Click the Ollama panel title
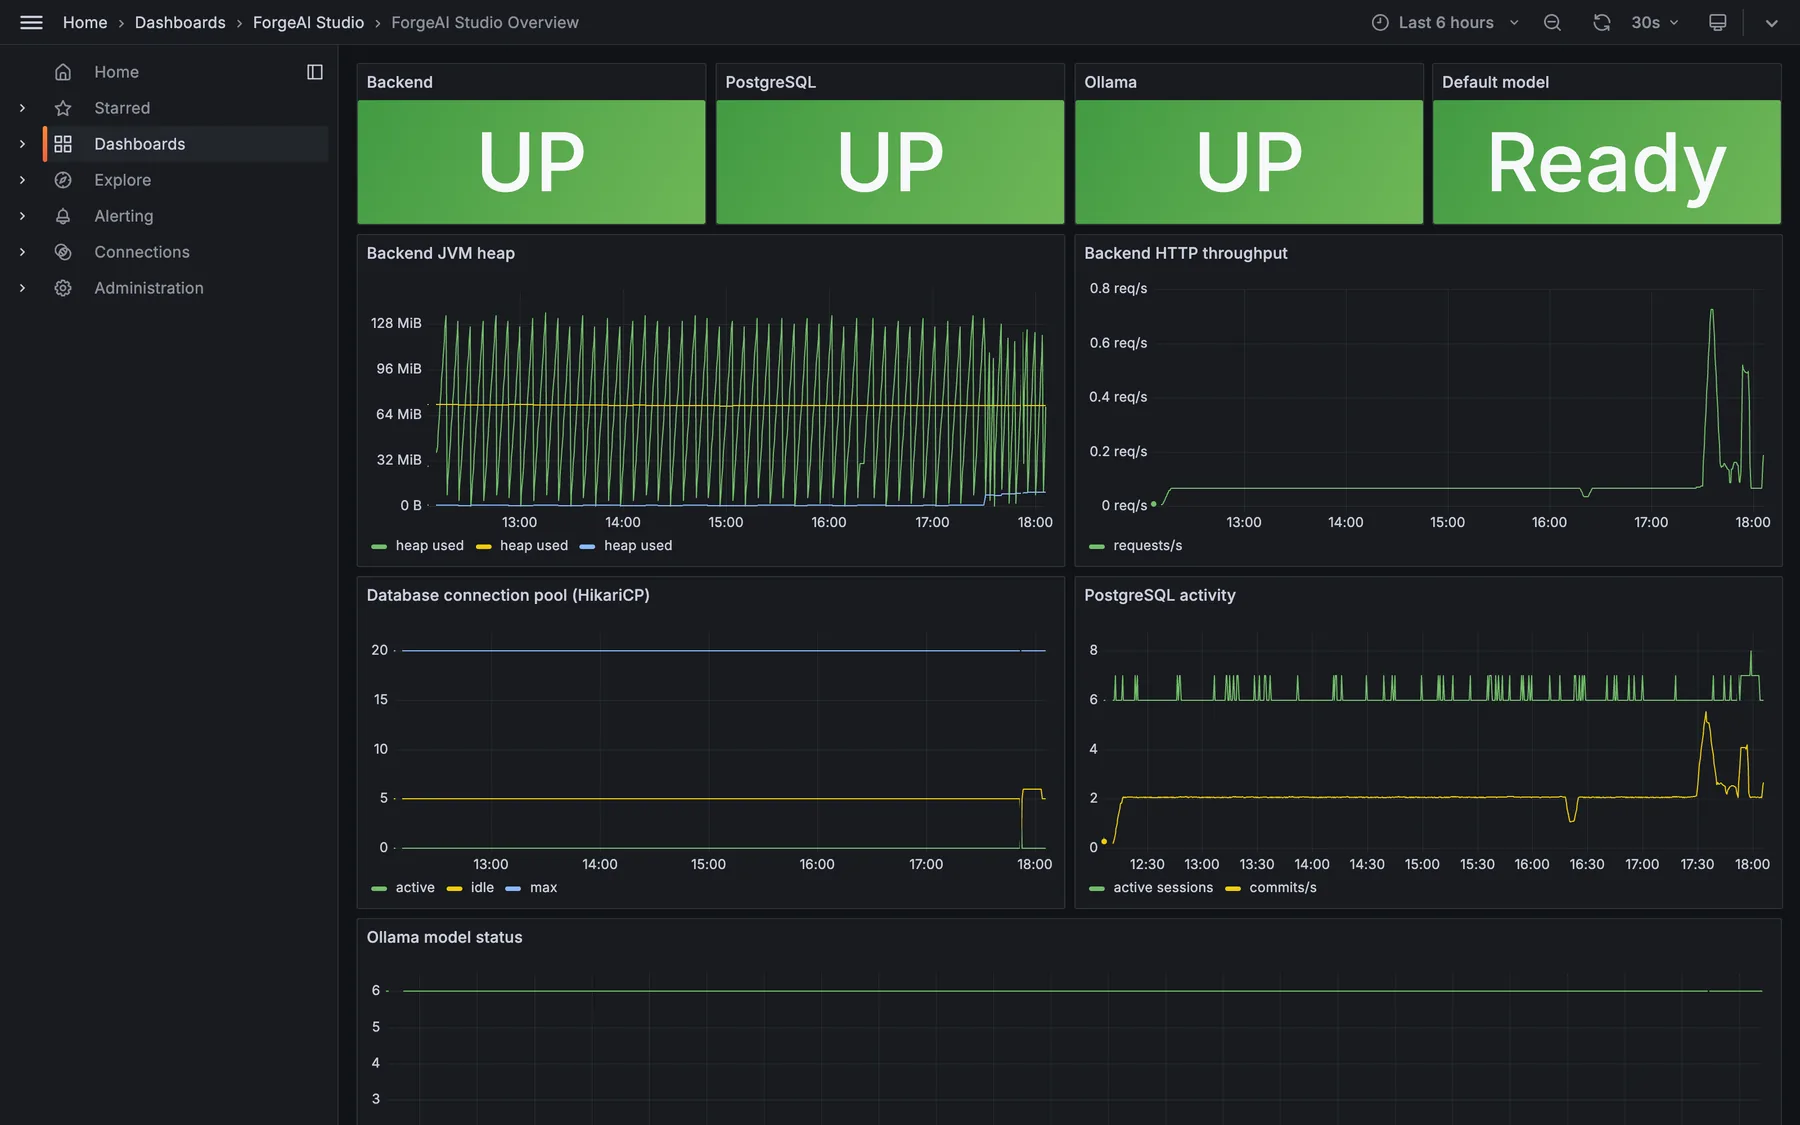 [x=1111, y=82]
